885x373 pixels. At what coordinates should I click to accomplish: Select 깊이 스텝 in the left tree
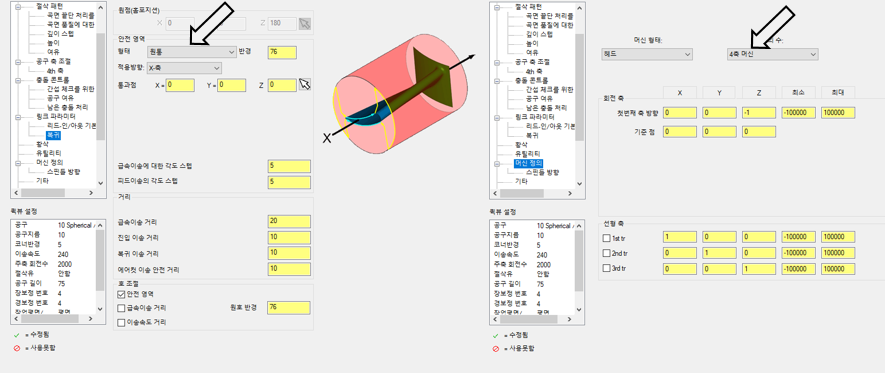tap(60, 34)
